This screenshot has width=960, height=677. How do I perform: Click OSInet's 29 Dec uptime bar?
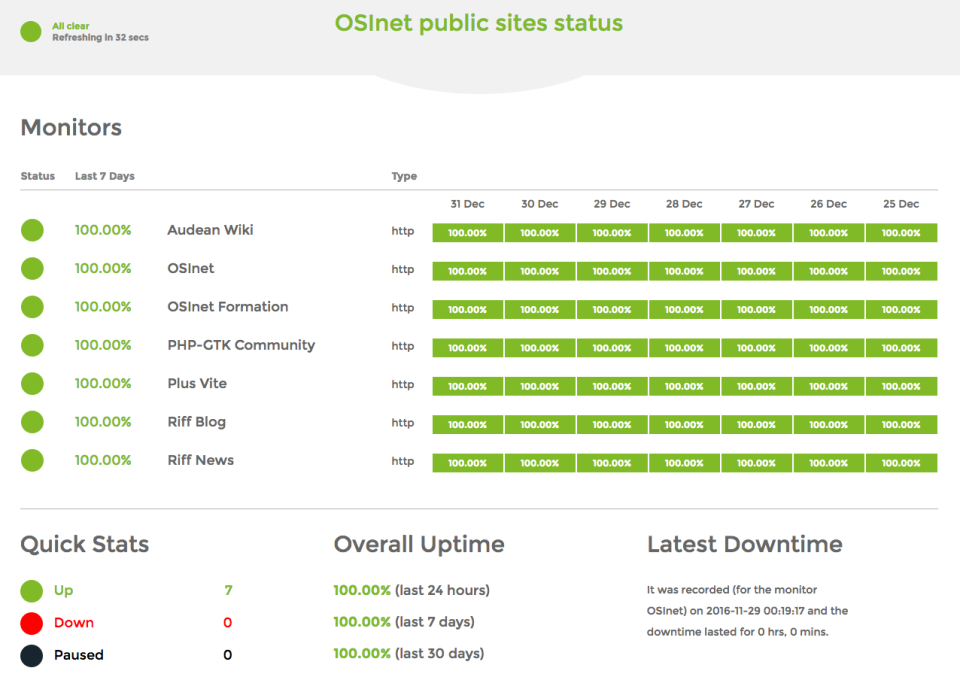pos(612,271)
